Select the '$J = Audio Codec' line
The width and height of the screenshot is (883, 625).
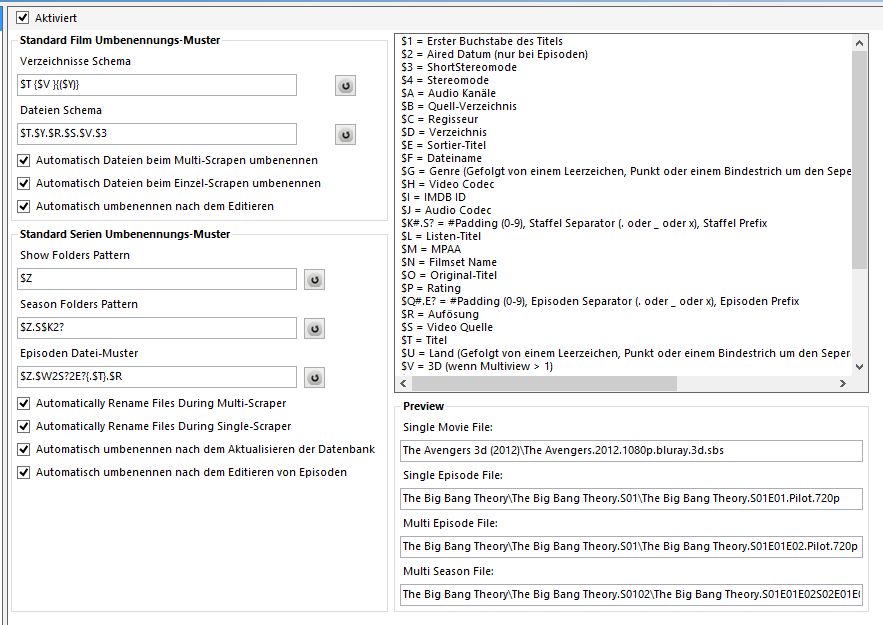[x=446, y=210]
